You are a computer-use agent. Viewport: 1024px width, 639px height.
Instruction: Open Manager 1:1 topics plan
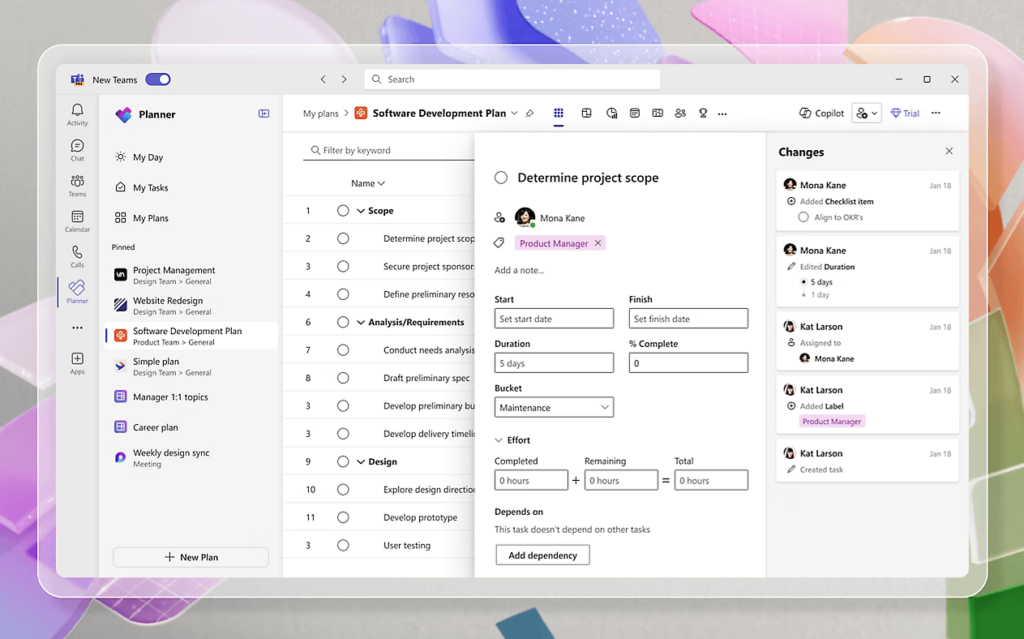click(x=191, y=397)
